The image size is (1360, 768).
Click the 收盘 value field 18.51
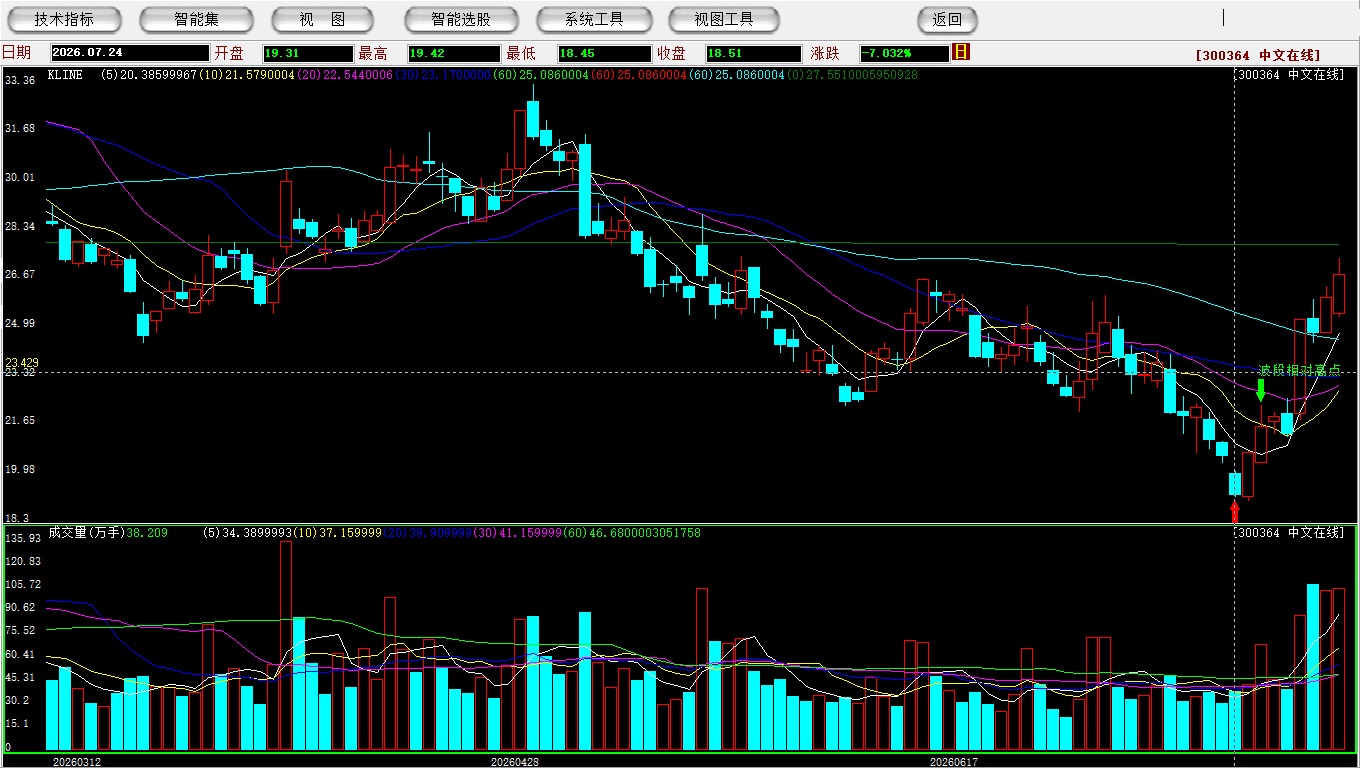[x=753, y=53]
